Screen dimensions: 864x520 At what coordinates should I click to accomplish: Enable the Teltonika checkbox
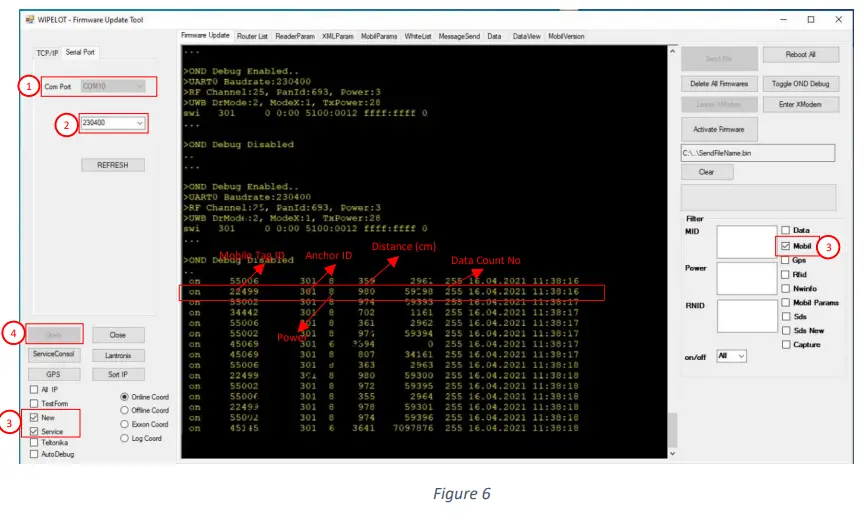[x=34, y=443]
